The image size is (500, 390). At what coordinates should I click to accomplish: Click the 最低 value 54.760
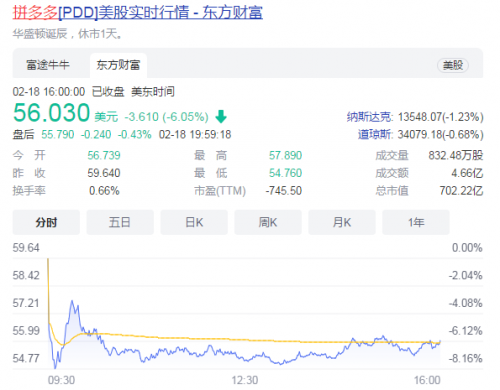coord(286,173)
